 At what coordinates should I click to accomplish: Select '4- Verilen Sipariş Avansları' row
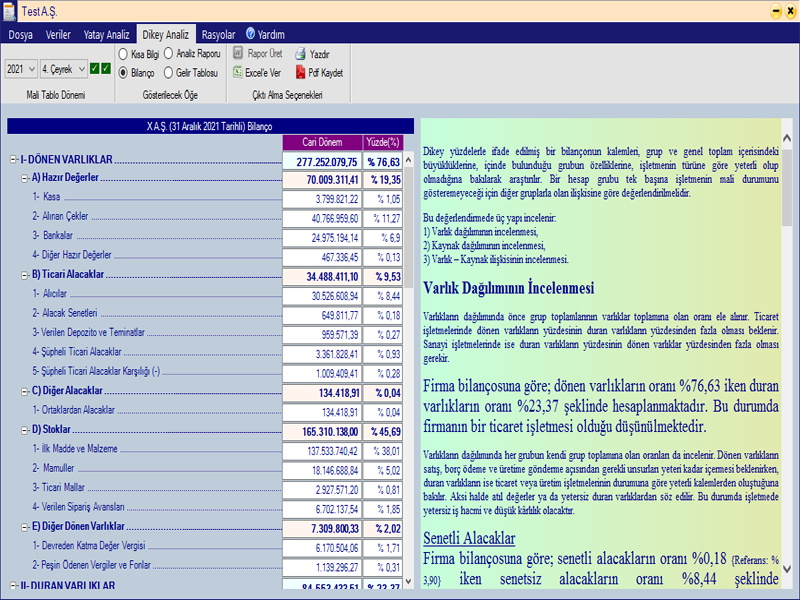(x=79, y=507)
